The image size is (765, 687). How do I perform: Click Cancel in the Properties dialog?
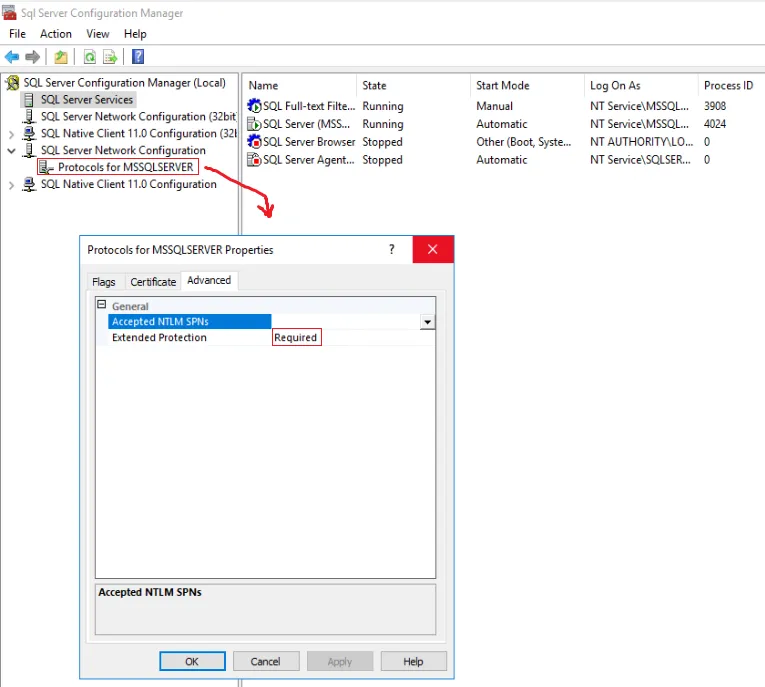point(266,662)
